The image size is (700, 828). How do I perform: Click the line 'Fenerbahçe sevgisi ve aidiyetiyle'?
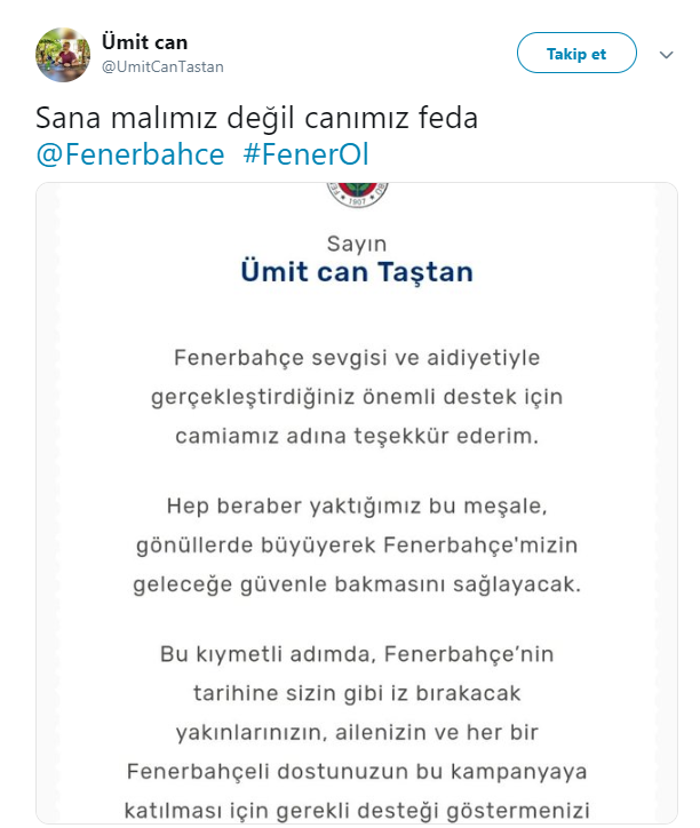point(356,357)
